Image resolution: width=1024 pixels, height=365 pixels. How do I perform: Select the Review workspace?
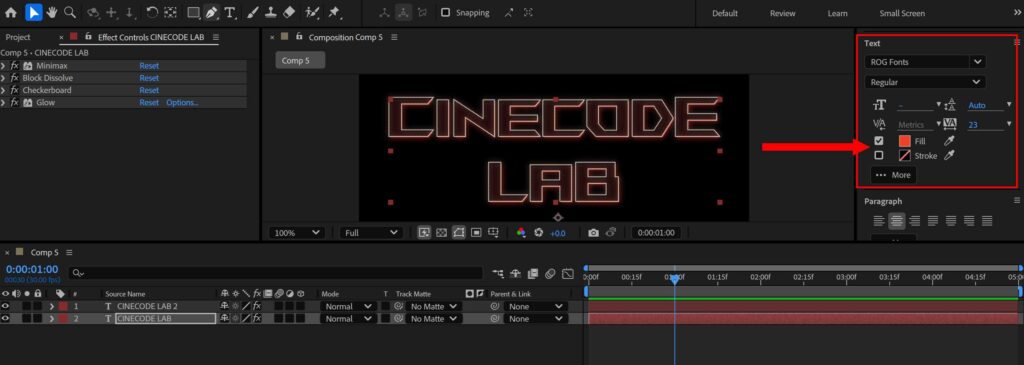(782, 13)
